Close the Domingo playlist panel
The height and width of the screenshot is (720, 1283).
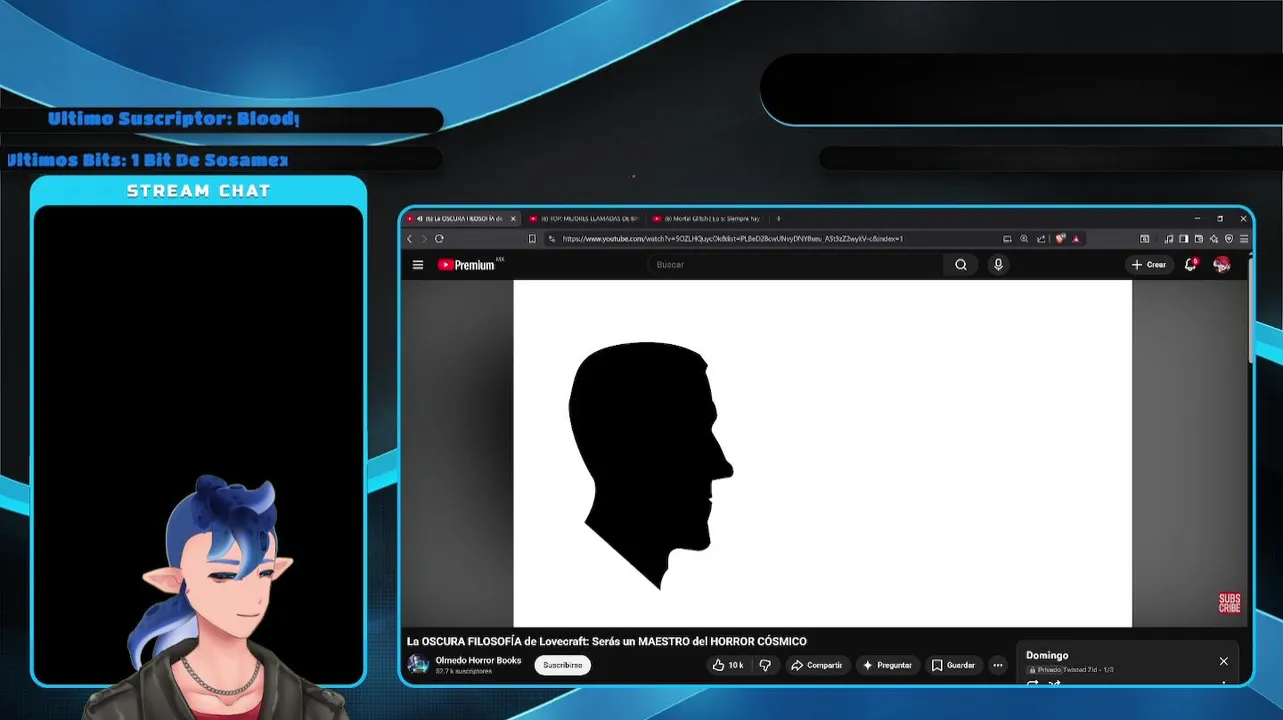[1223, 661]
